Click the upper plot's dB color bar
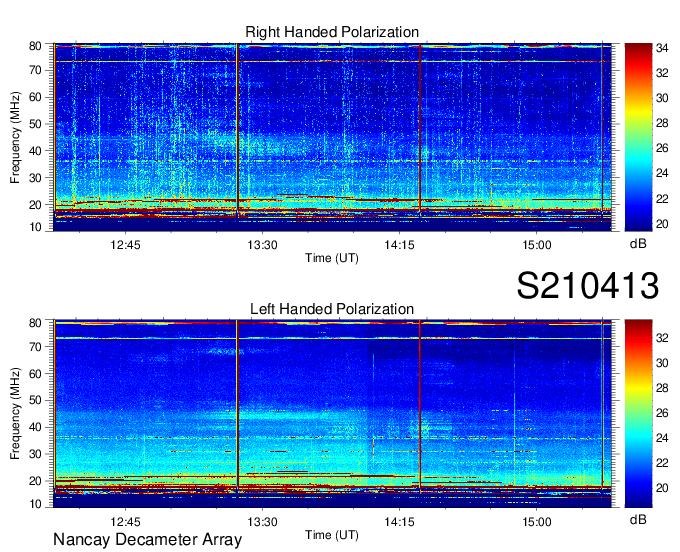 (x=638, y=137)
